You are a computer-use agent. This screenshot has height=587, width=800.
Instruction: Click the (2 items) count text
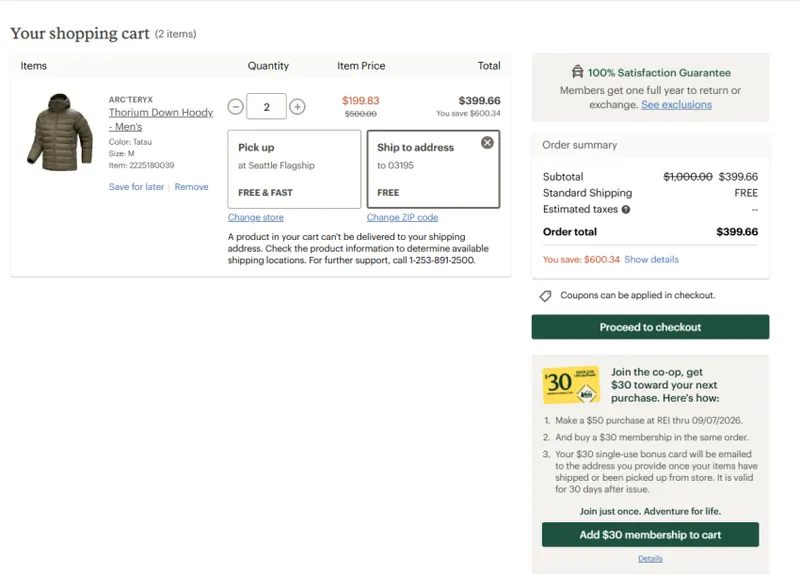(176, 34)
